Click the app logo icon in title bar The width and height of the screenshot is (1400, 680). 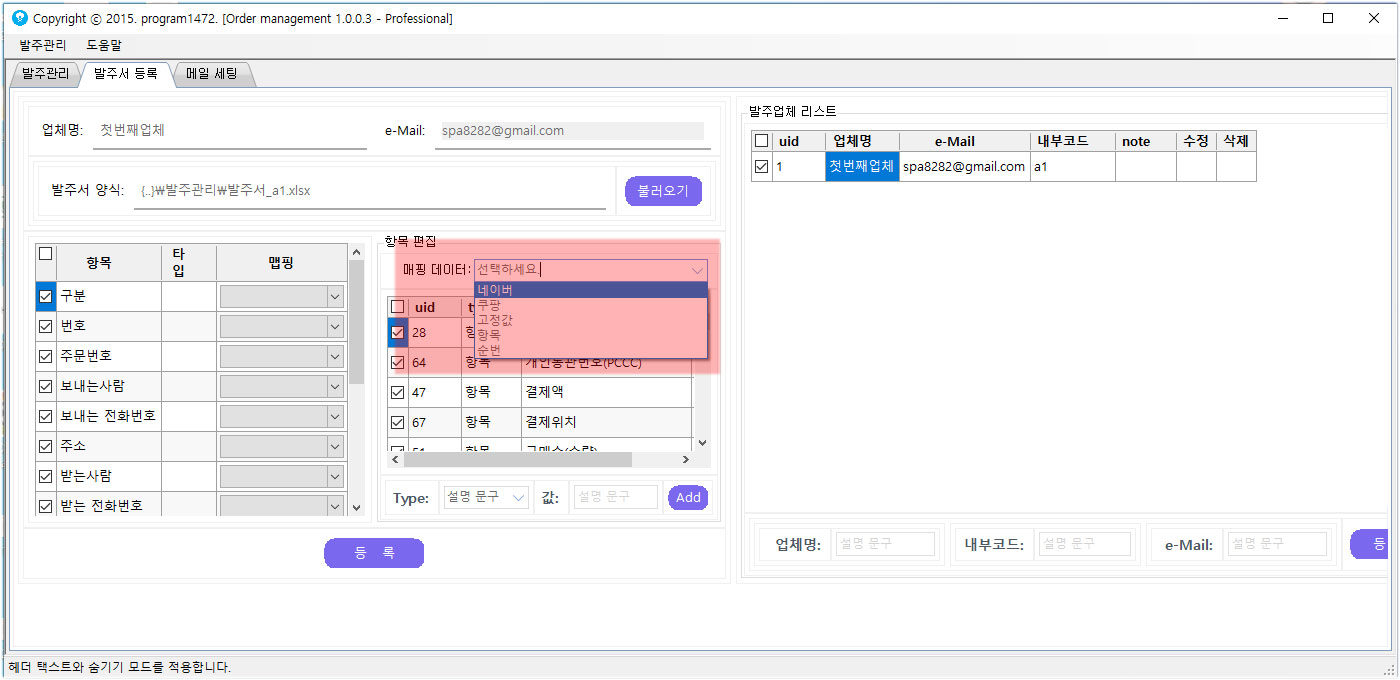19,18
